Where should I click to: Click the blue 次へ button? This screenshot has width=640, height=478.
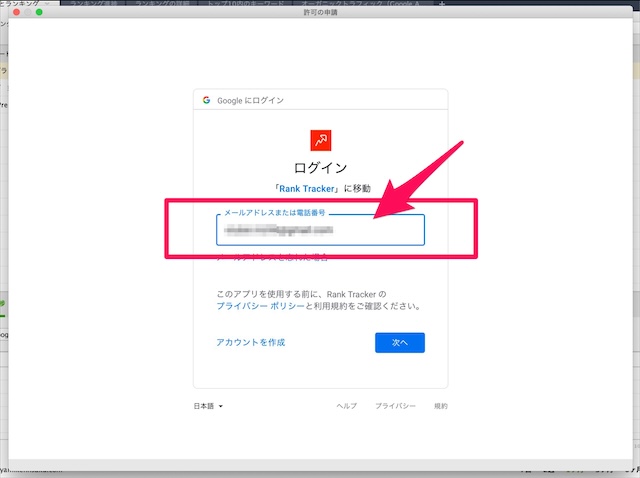tap(400, 342)
